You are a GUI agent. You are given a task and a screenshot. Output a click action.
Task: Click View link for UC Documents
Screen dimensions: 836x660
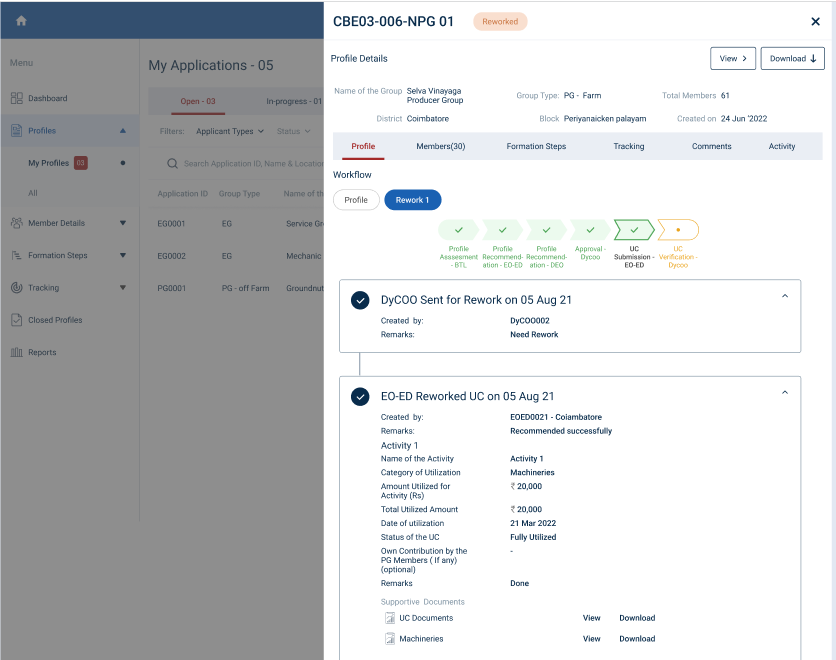[x=592, y=618]
